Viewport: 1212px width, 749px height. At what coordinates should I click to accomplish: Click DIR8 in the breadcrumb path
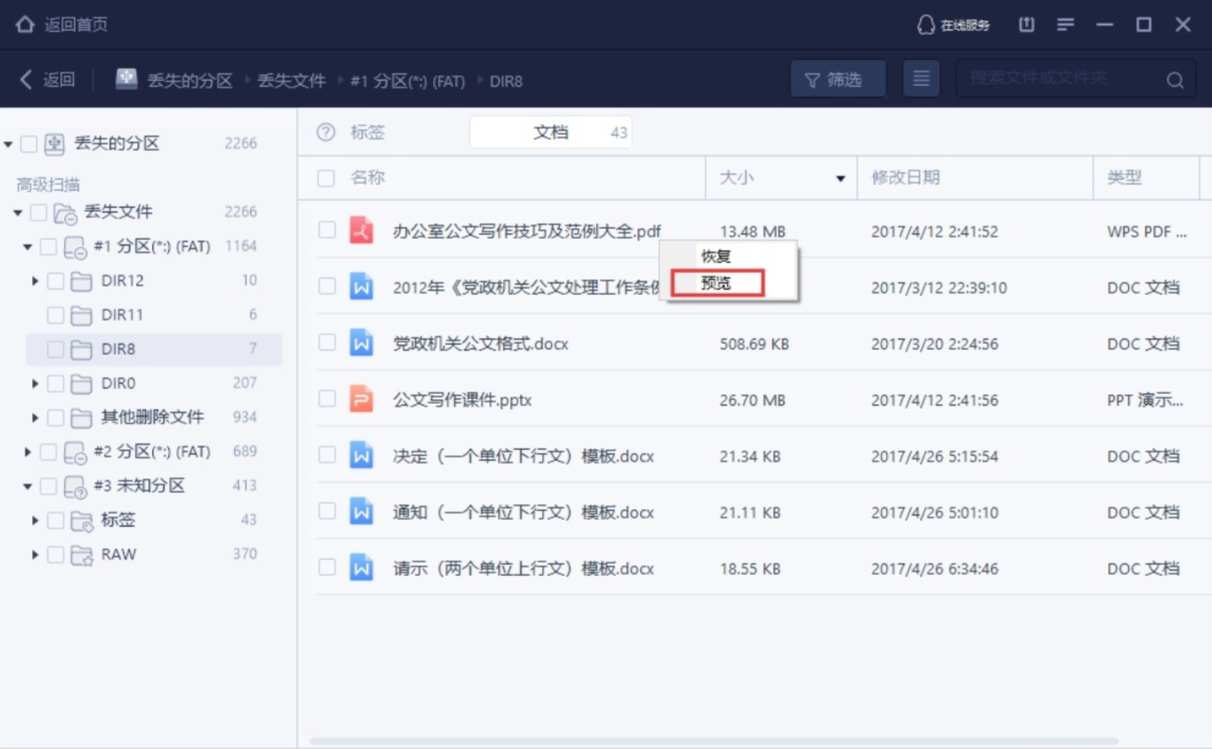coord(506,80)
